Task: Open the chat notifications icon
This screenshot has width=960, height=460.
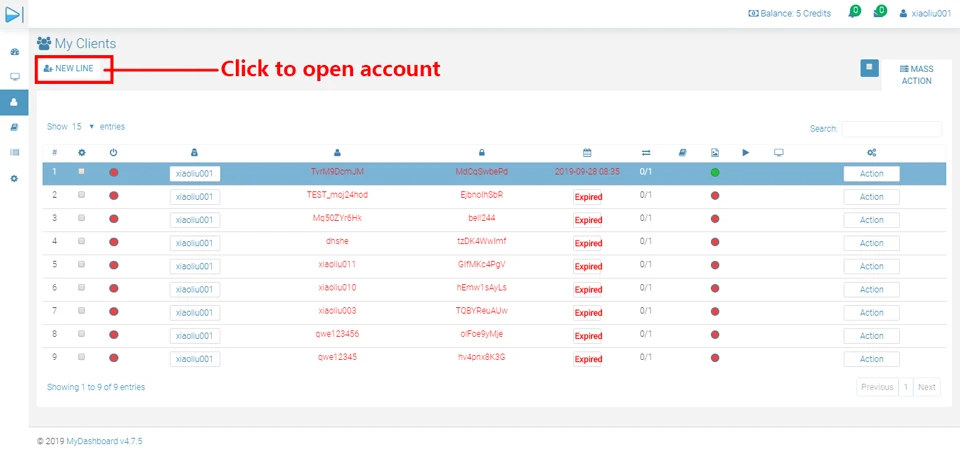Action: [854, 12]
